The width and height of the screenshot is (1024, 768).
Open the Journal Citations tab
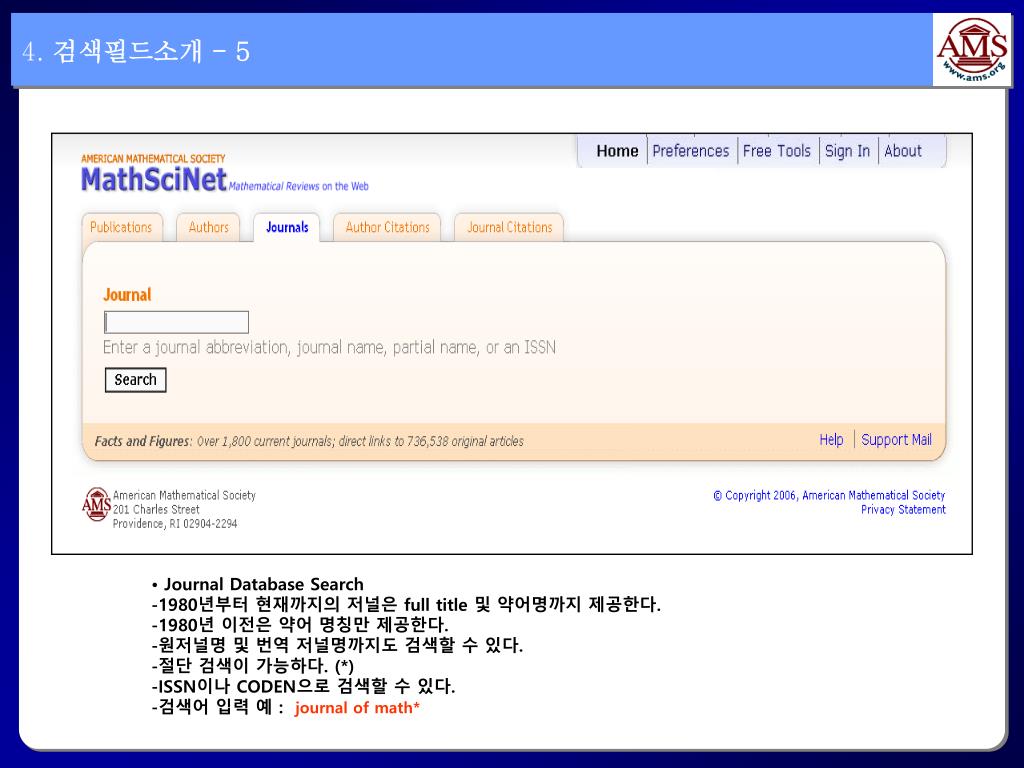point(509,227)
